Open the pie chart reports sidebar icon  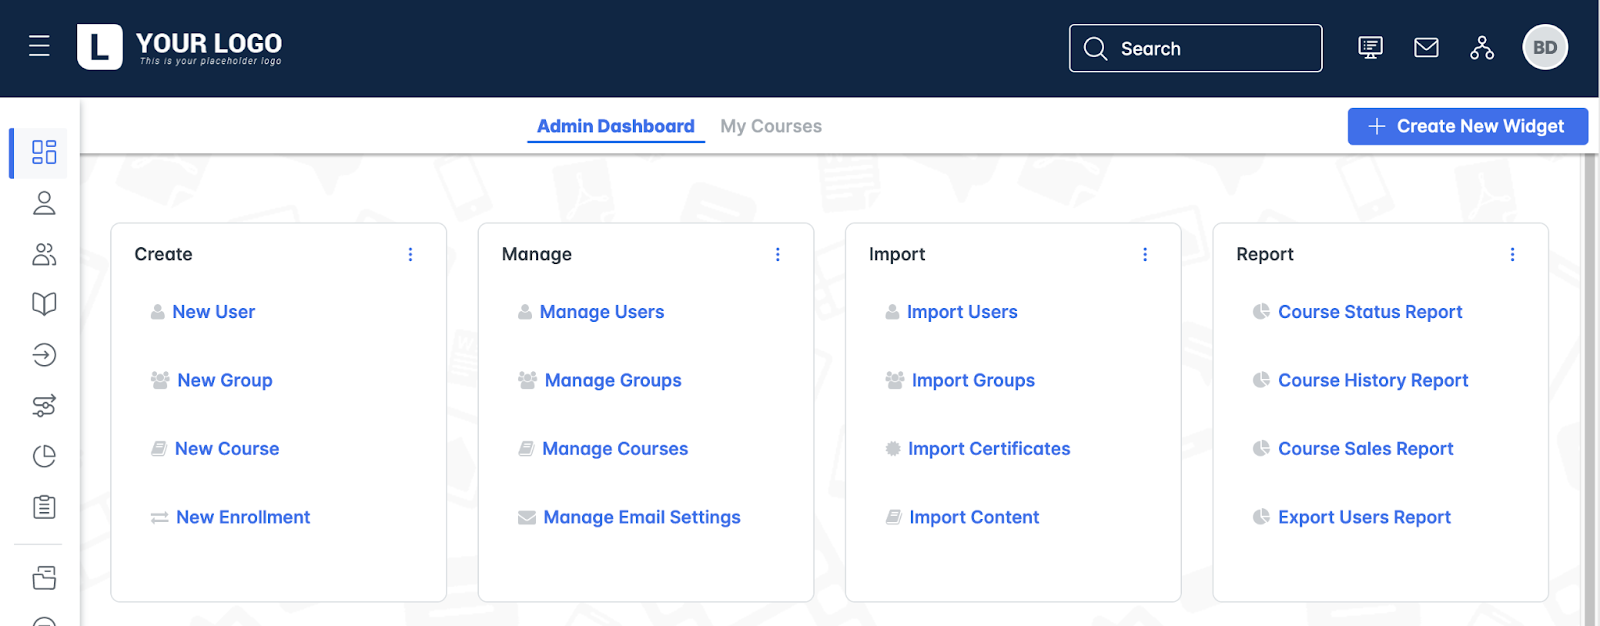[x=44, y=456]
